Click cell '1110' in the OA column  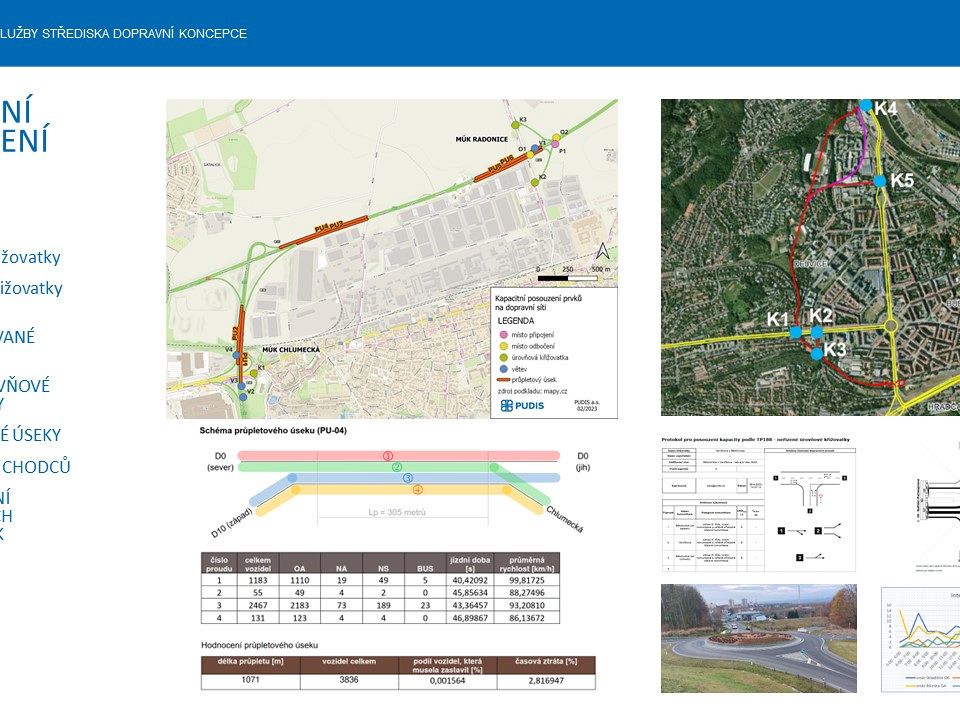click(x=299, y=580)
